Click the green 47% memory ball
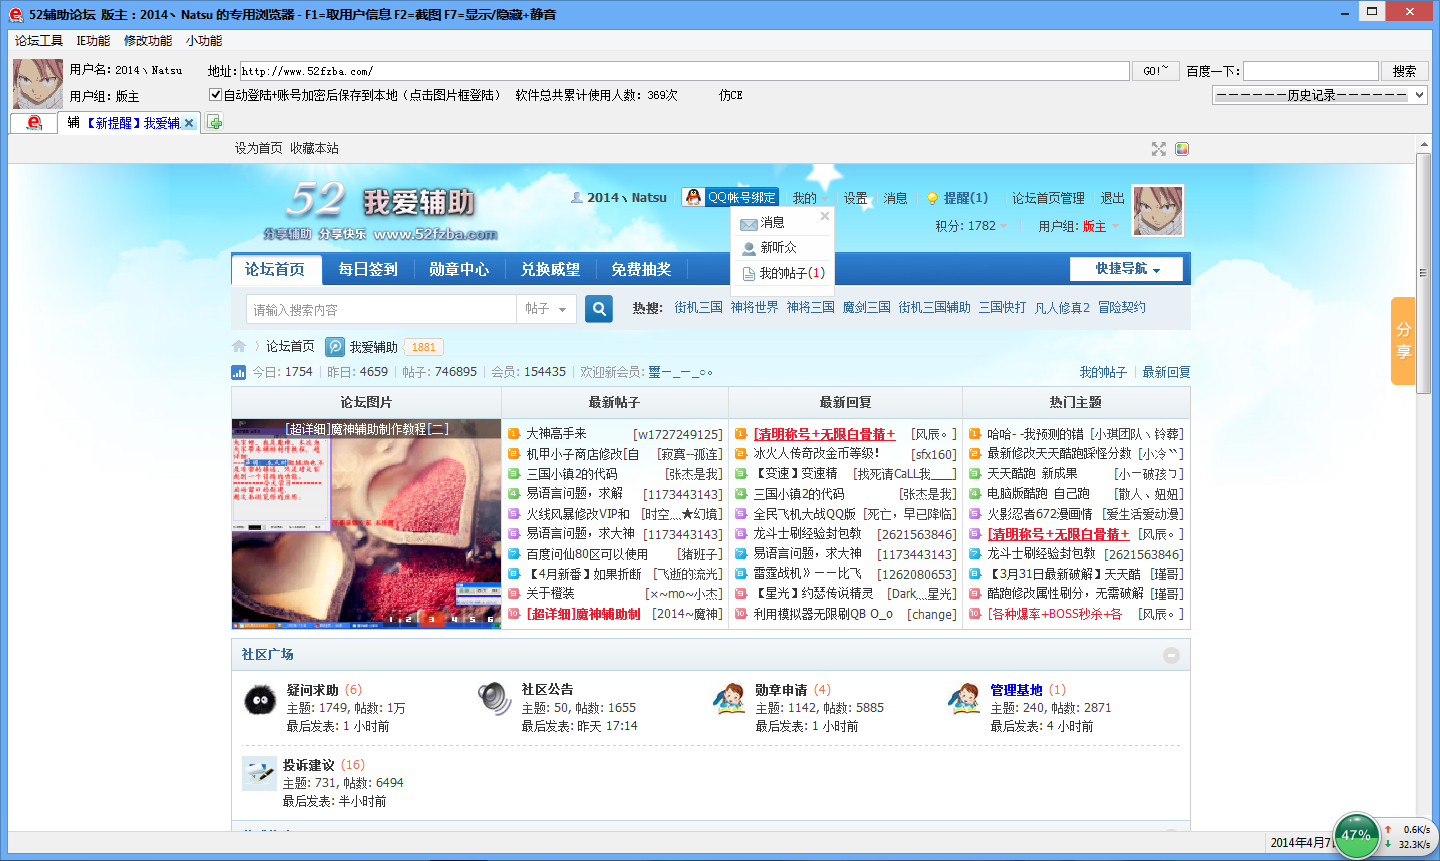This screenshot has height=861, width=1440. point(1356,835)
